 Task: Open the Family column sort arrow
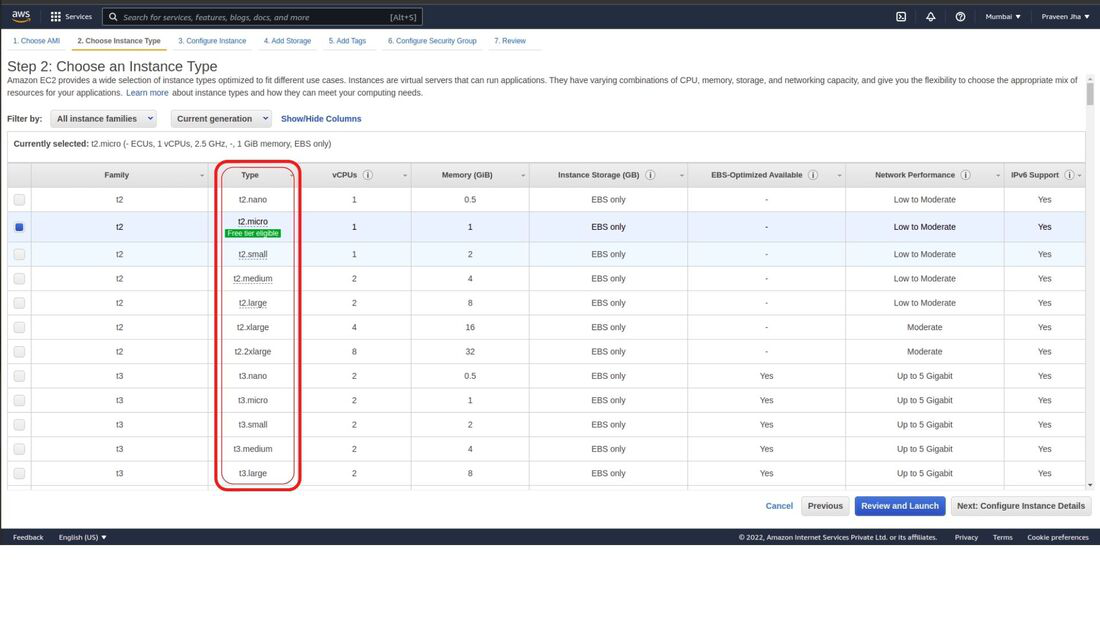point(202,175)
